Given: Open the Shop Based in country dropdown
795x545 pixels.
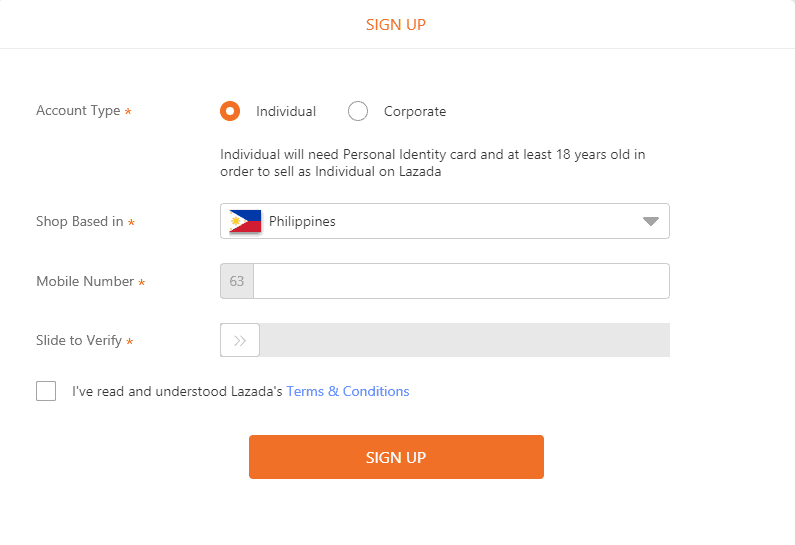Looking at the screenshot, I should [444, 222].
